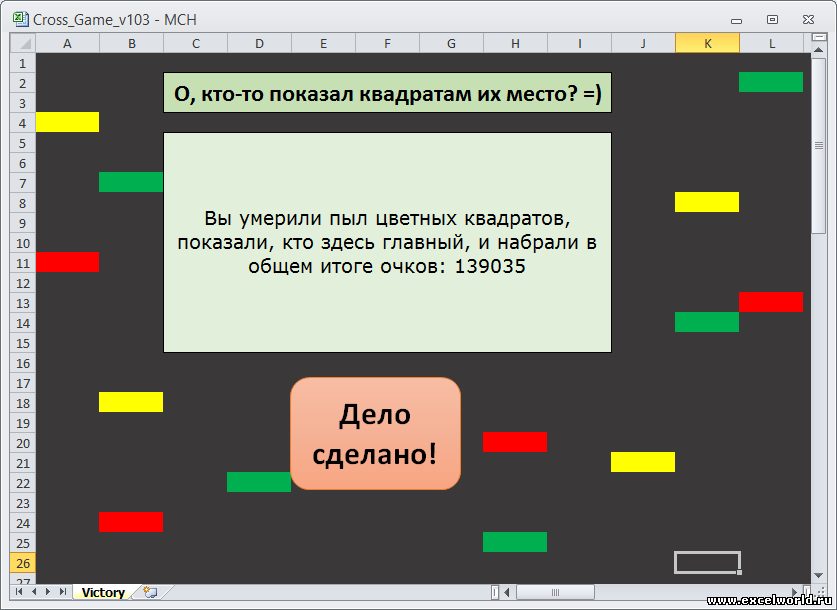The width and height of the screenshot is (837, 610).
Task: Click the vertical scrollbar up arrow
Action: [x=818, y=50]
